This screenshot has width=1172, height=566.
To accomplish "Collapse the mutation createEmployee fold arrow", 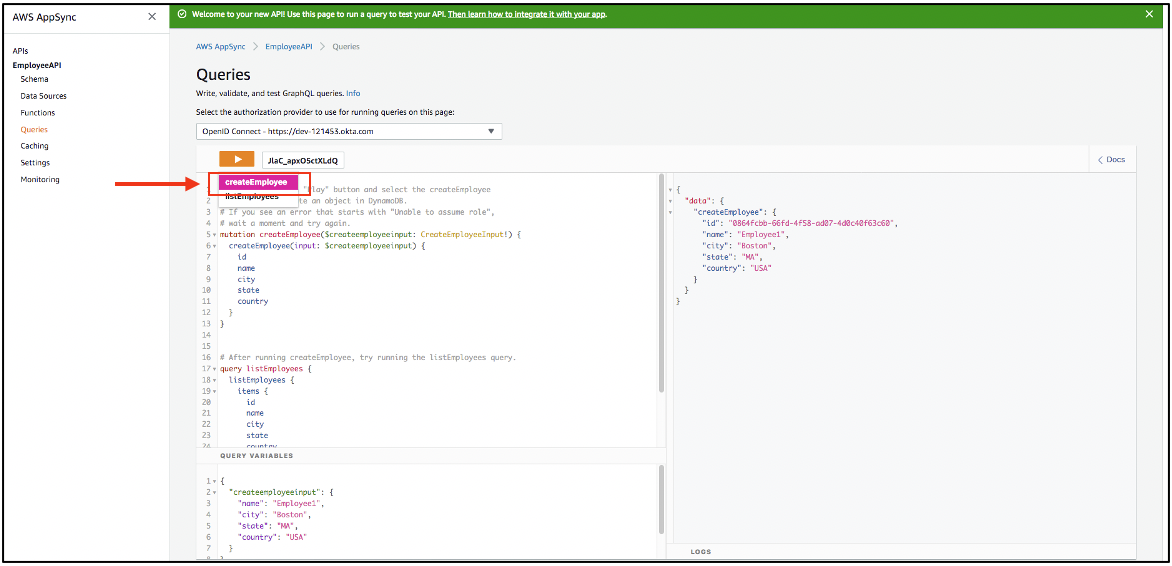I will click(x=213, y=234).
